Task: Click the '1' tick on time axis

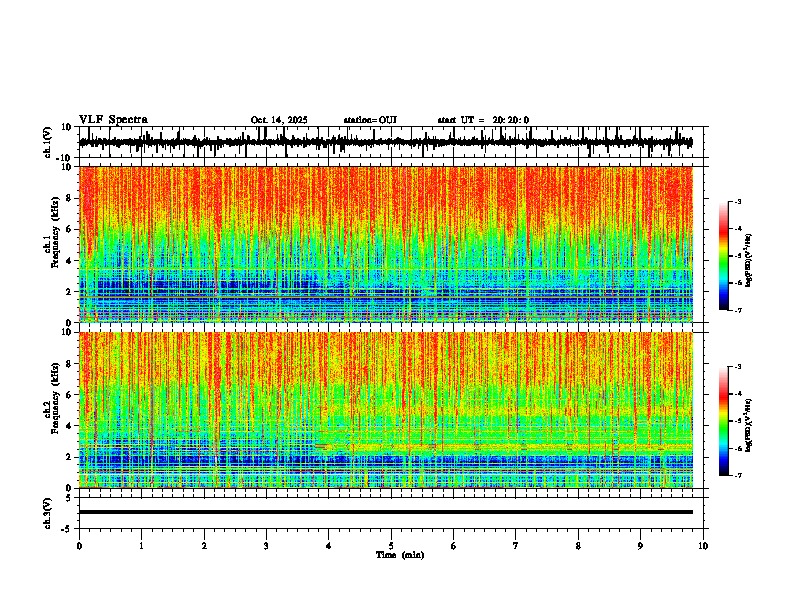Action: point(141,546)
